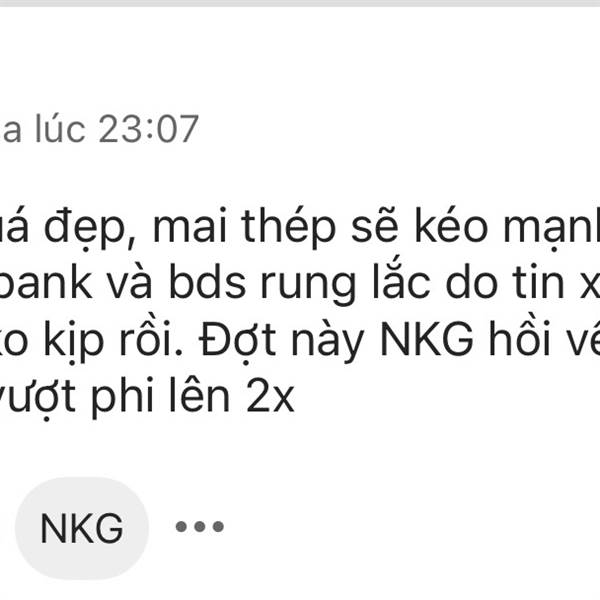Screen dimensions: 600x600
Task: Click the gray divider bar at top
Action: coord(300,3)
